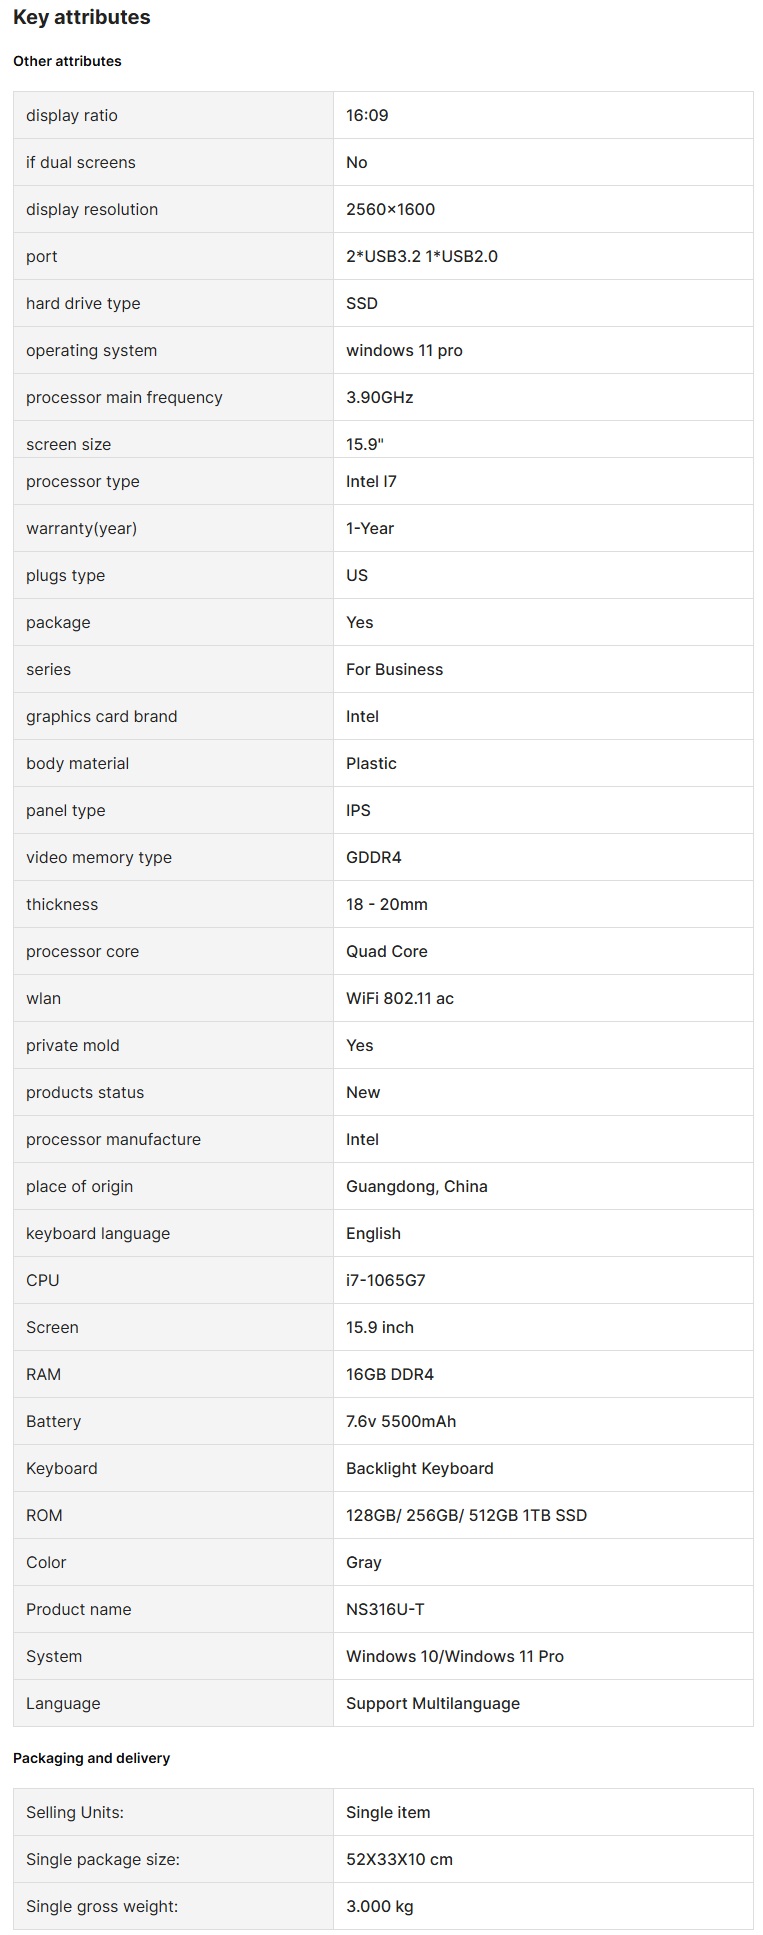
Task: Click the video memory type GDDR4 value
Action: coord(373,857)
